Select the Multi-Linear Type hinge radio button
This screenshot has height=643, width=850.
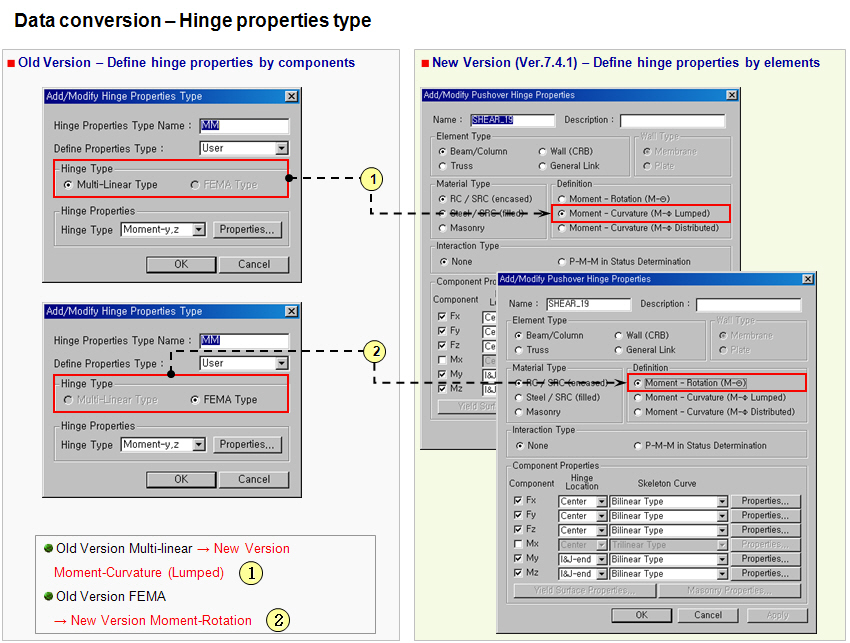68,185
